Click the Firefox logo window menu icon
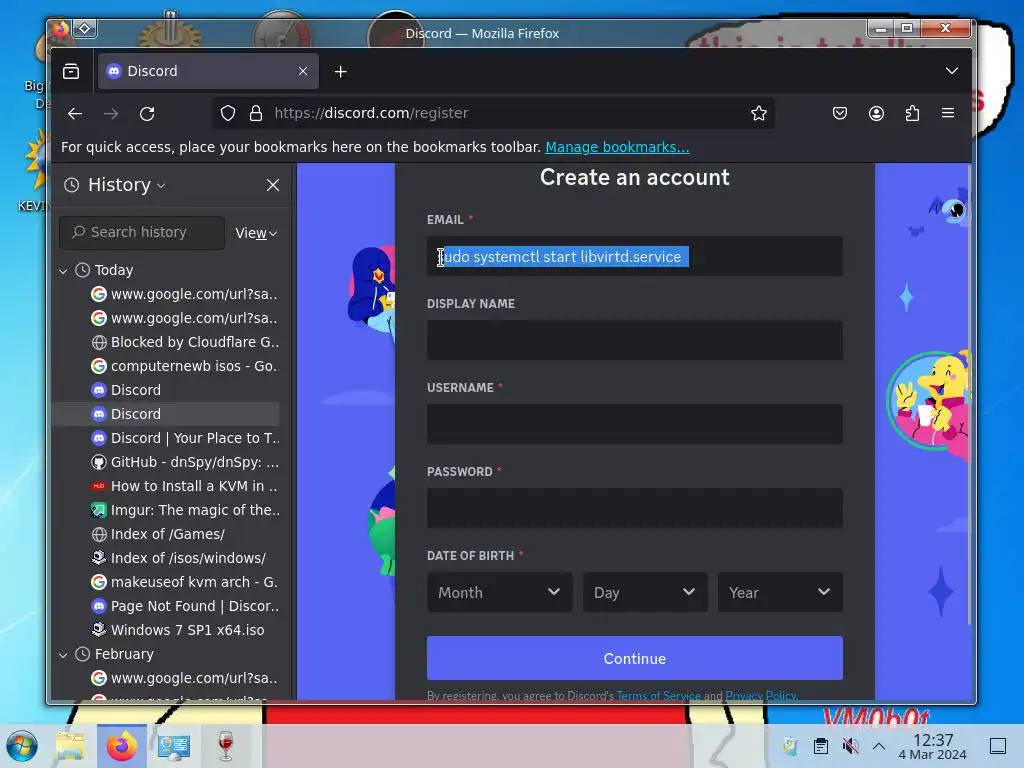The height and width of the screenshot is (768, 1024). [60, 29]
